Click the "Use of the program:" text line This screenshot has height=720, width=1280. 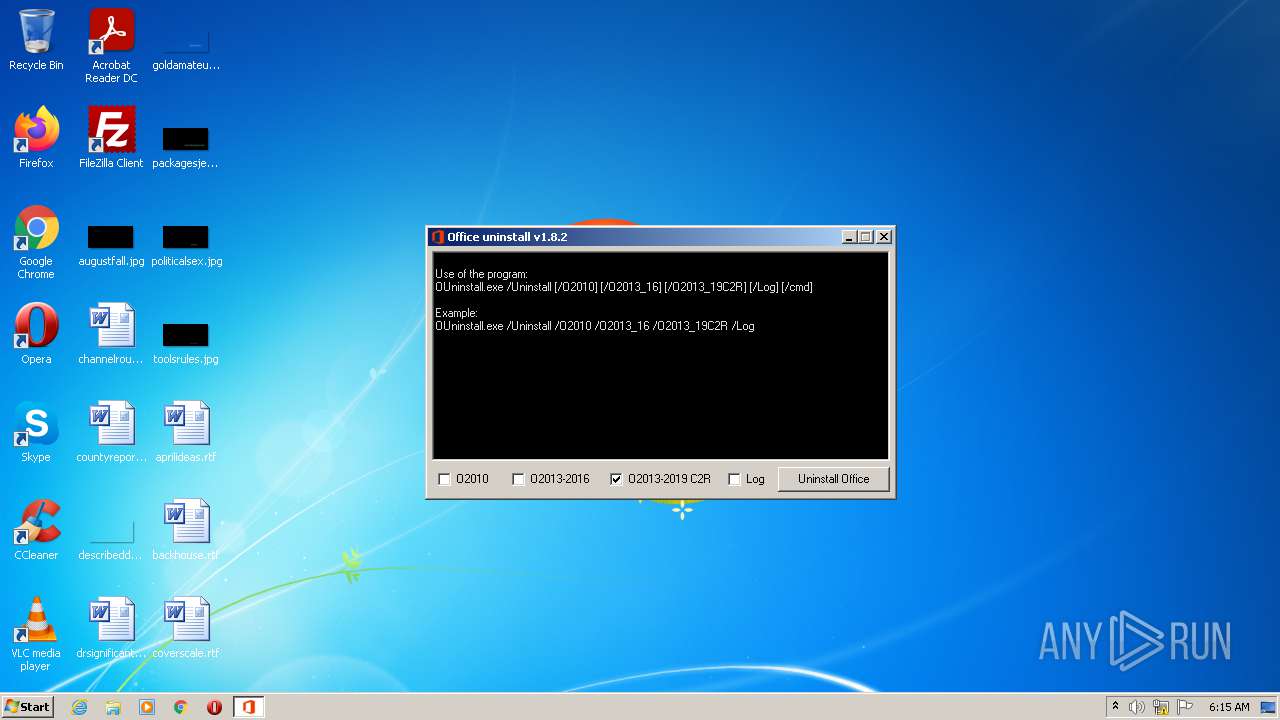(481, 274)
